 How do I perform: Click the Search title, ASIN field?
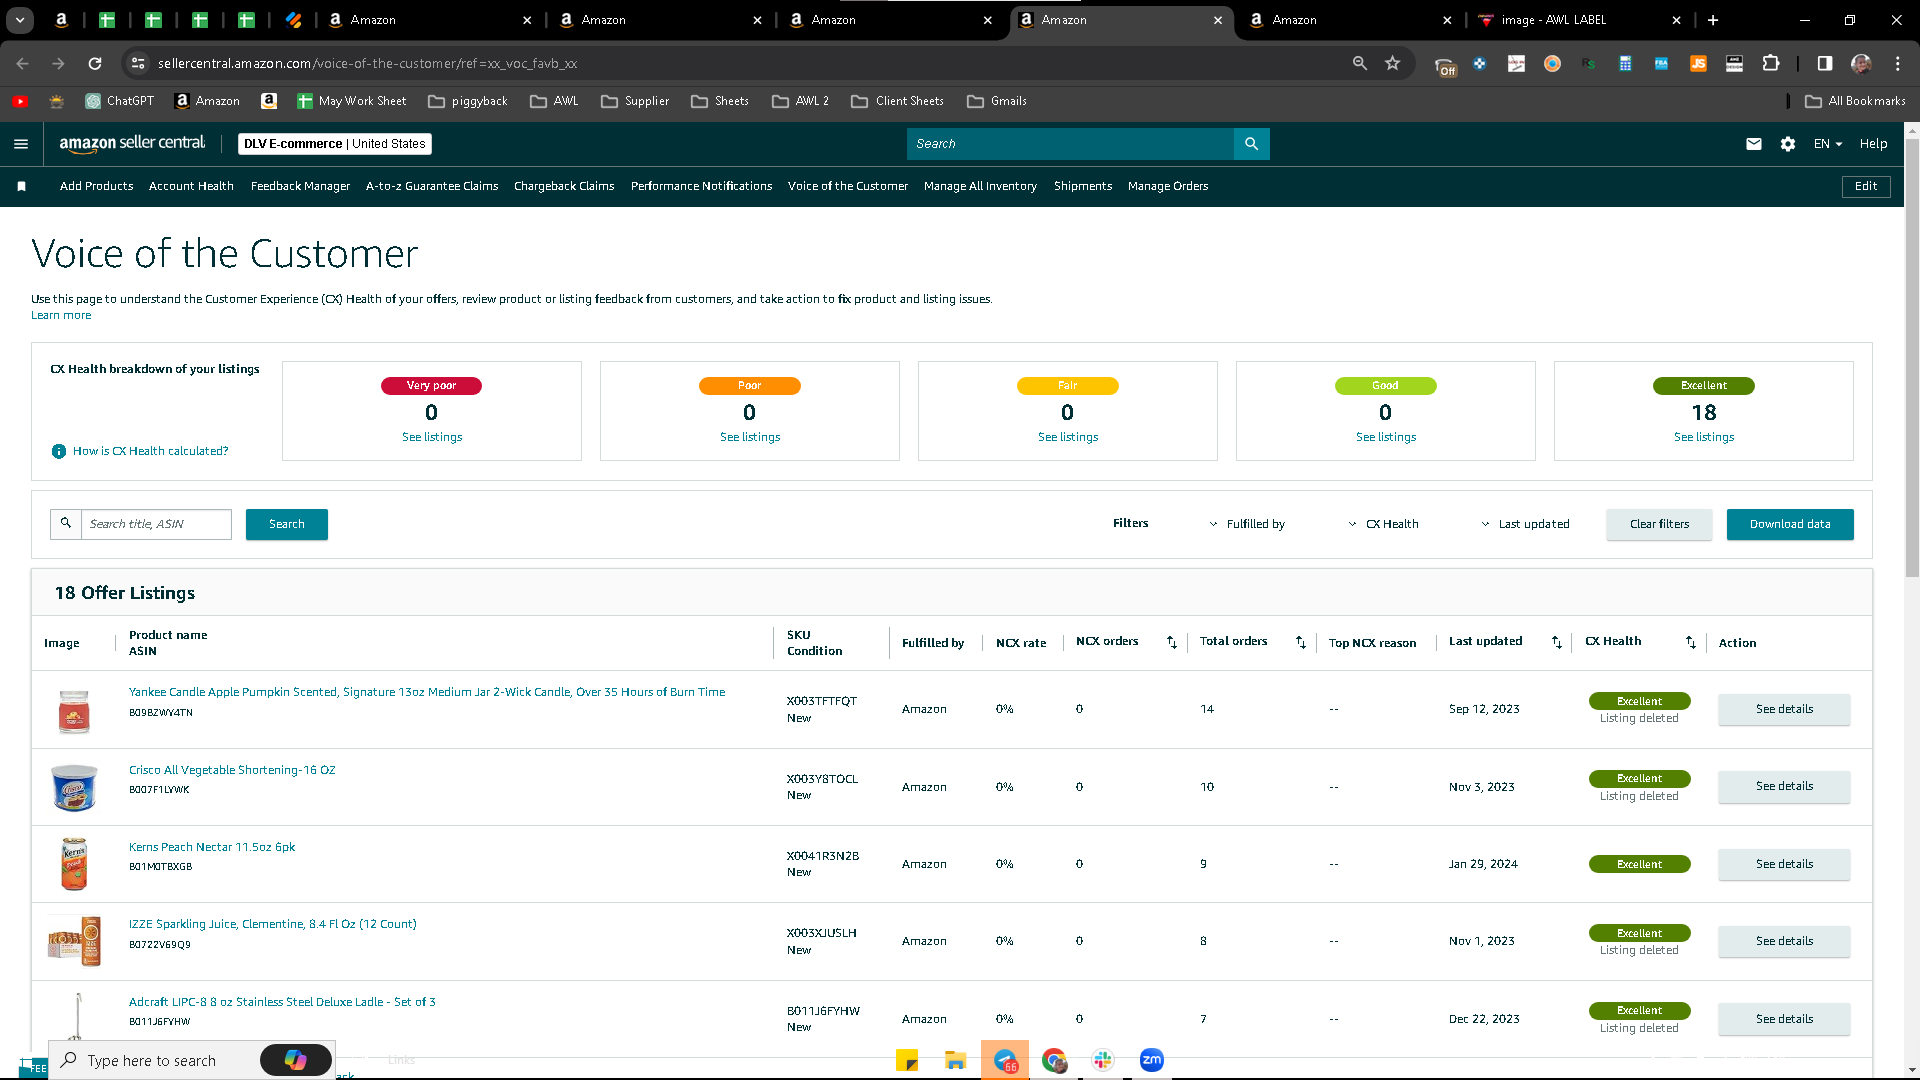click(x=156, y=524)
